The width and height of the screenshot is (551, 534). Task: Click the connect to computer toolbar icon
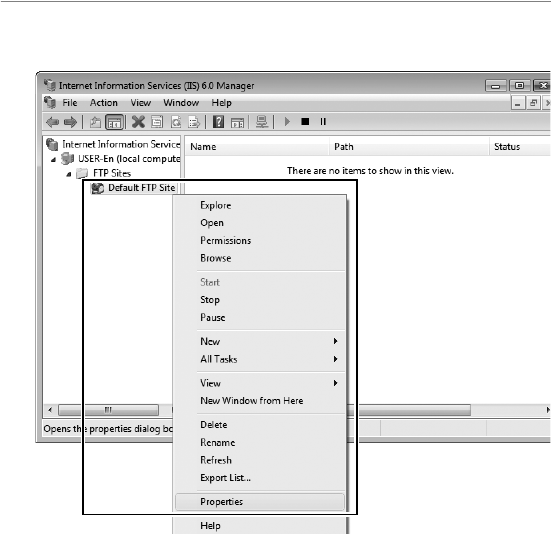pos(262,122)
